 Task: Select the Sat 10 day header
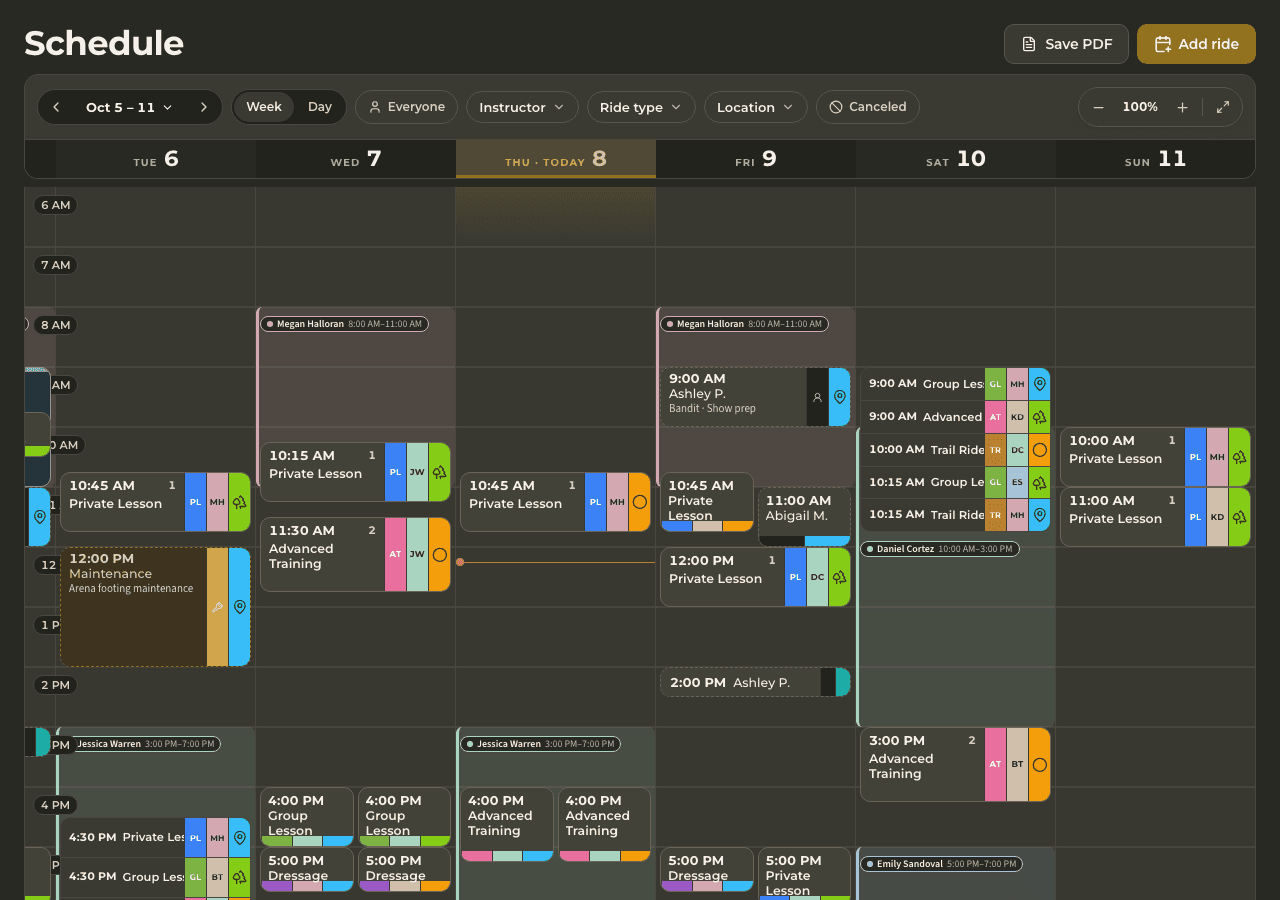(x=956, y=159)
